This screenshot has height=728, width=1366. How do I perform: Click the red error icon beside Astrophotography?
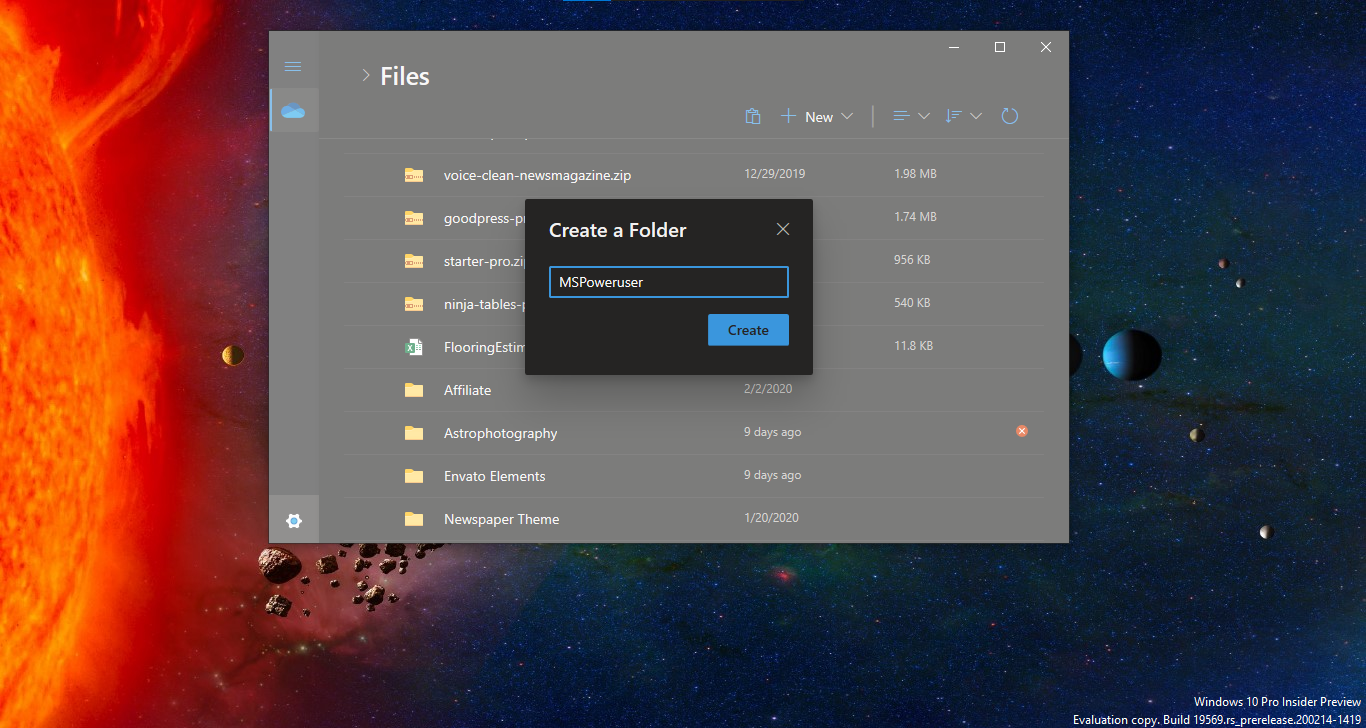[x=1021, y=431]
